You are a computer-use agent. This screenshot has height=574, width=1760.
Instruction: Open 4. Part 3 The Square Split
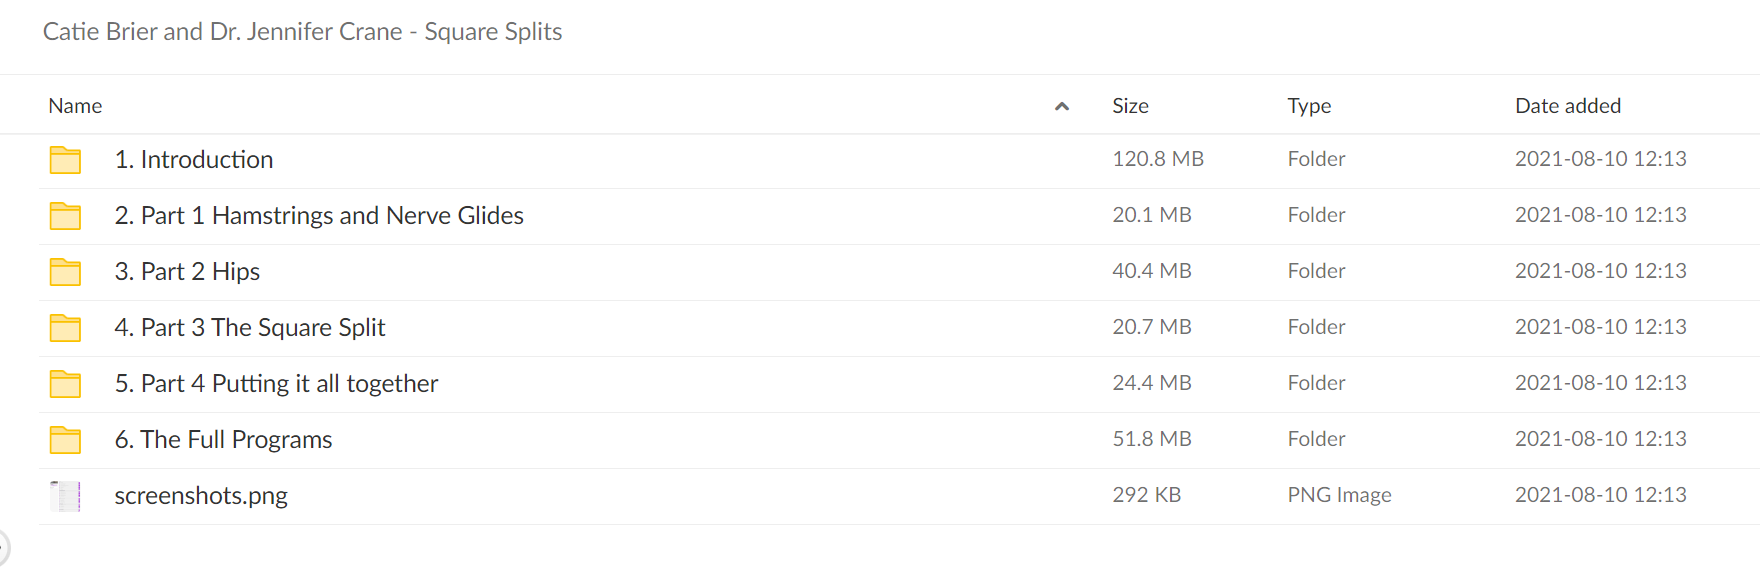click(250, 328)
